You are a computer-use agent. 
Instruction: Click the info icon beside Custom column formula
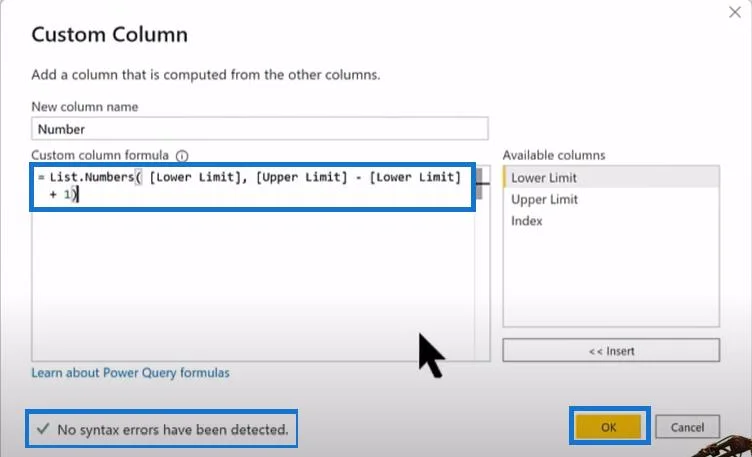(182, 156)
